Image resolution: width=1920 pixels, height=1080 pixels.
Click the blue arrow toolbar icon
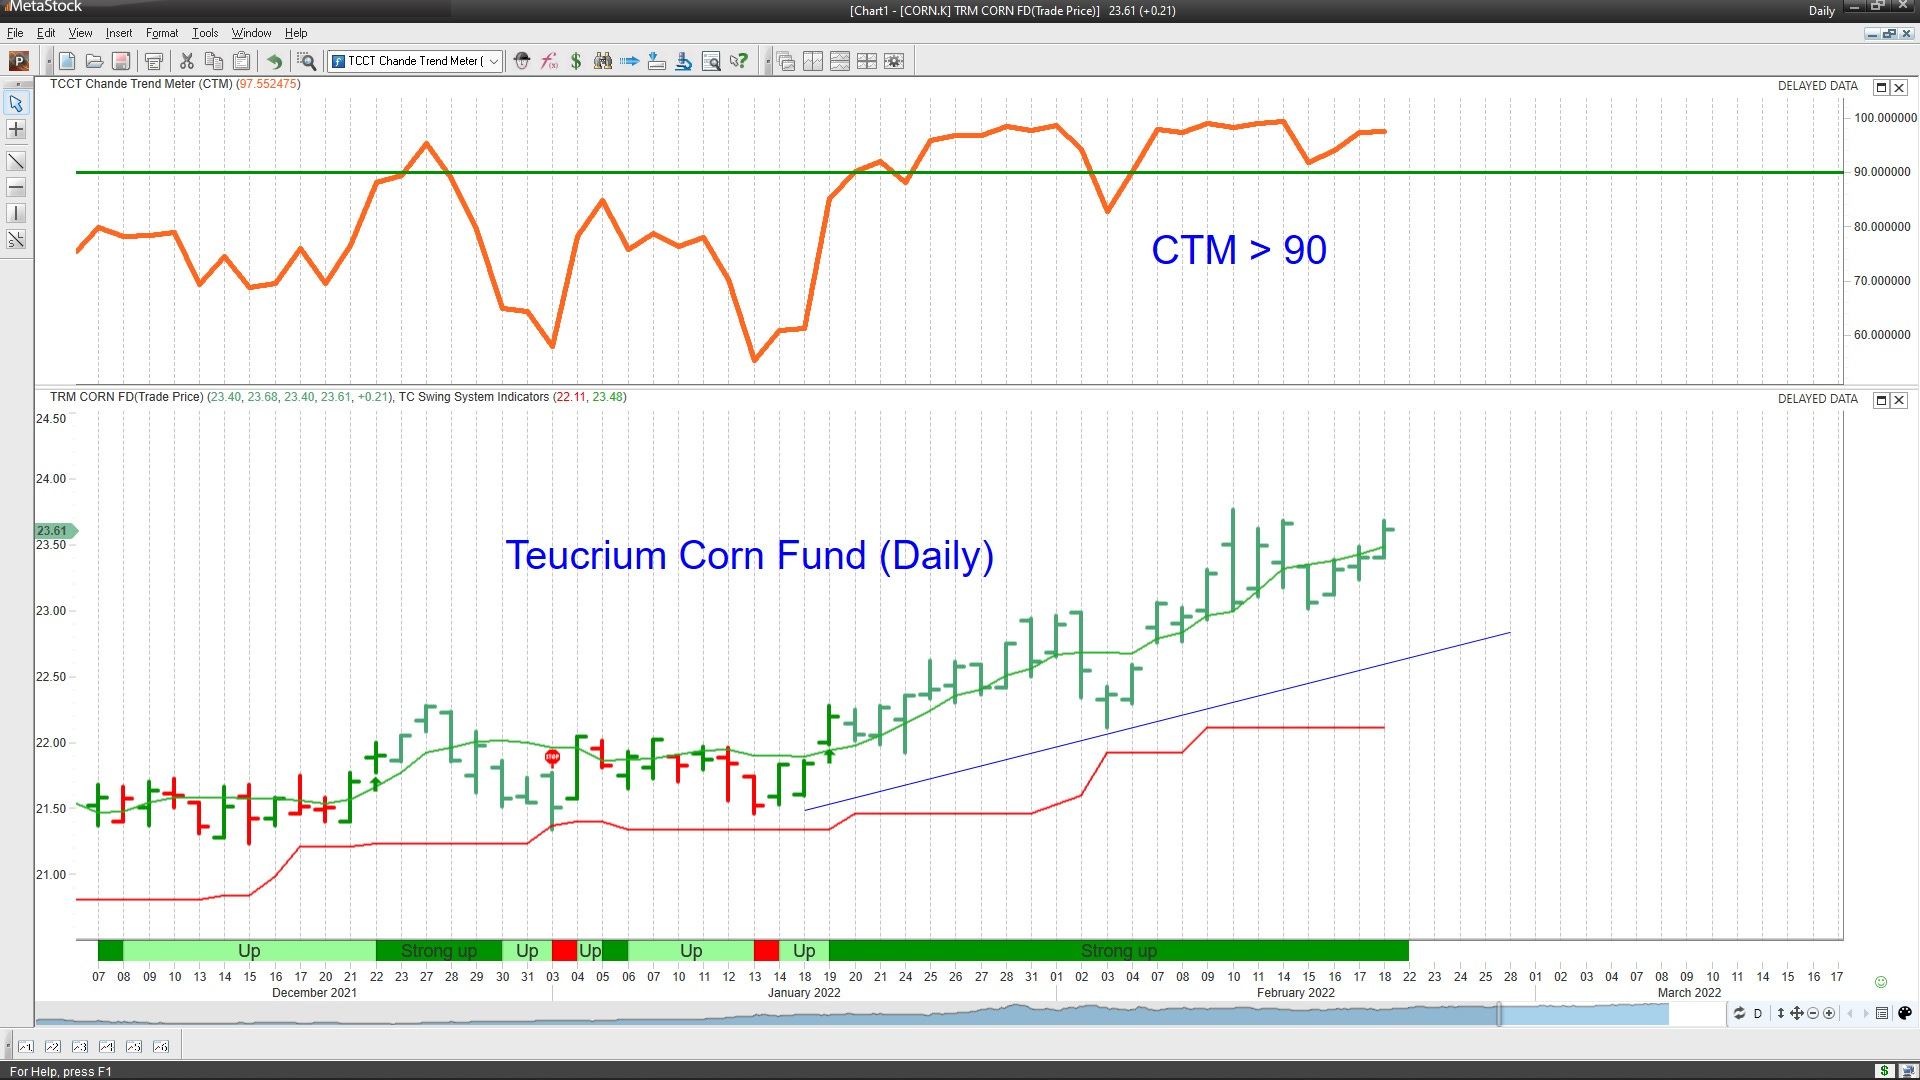tap(630, 61)
